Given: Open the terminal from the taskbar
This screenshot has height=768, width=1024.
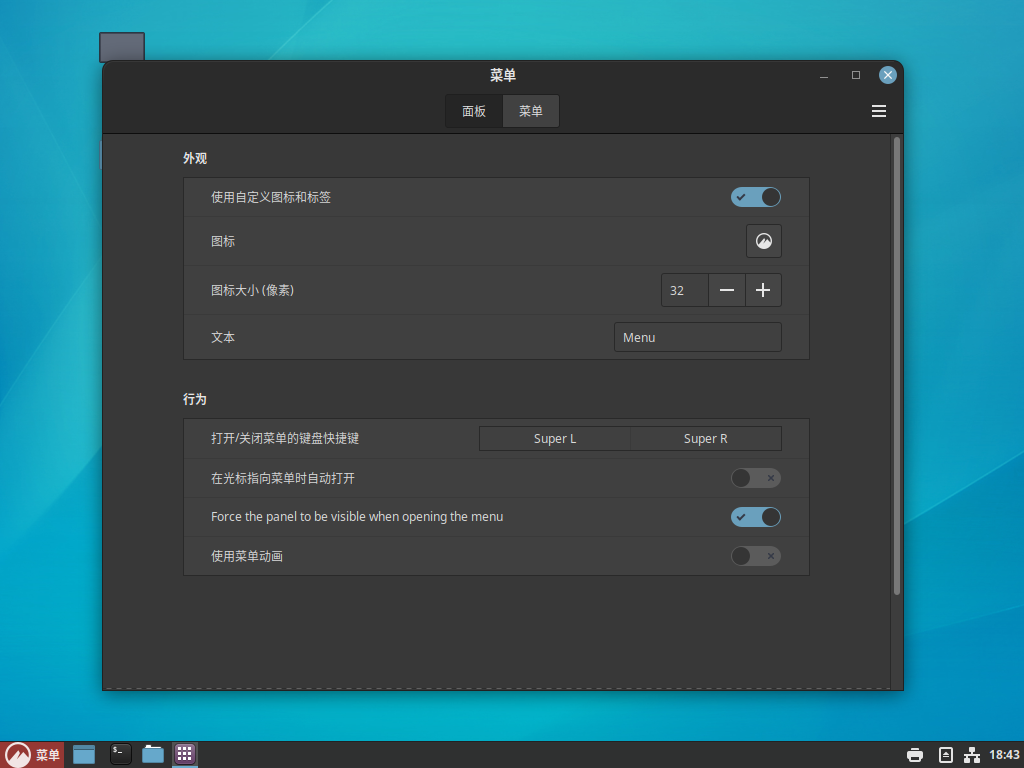Looking at the screenshot, I should (x=120, y=754).
